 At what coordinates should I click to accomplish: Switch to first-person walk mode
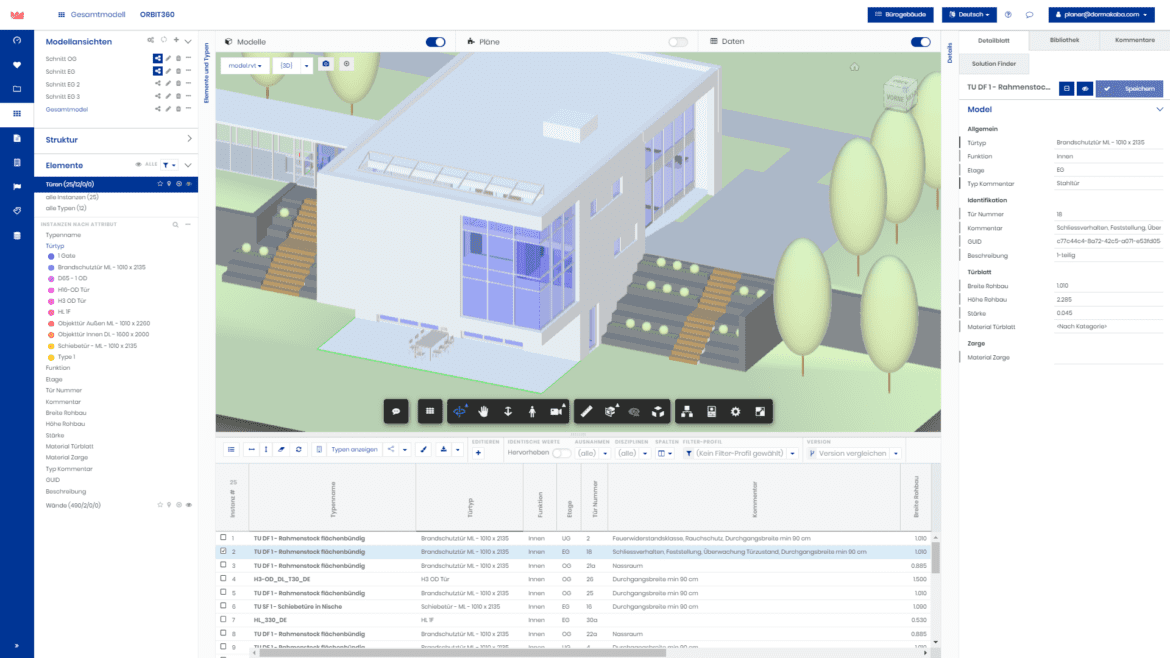[532, 411]
